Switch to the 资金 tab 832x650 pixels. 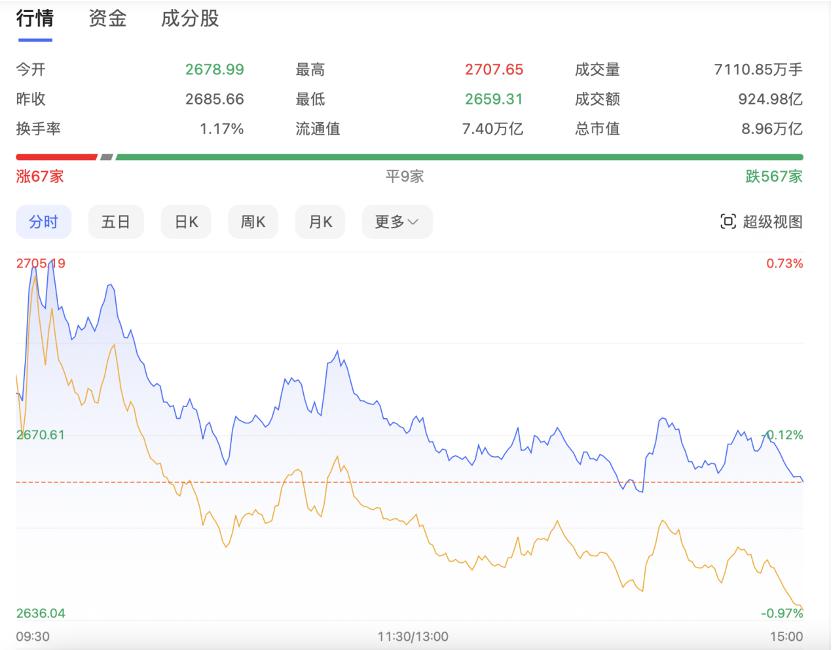pyautogui.click(x=108, y=18)
